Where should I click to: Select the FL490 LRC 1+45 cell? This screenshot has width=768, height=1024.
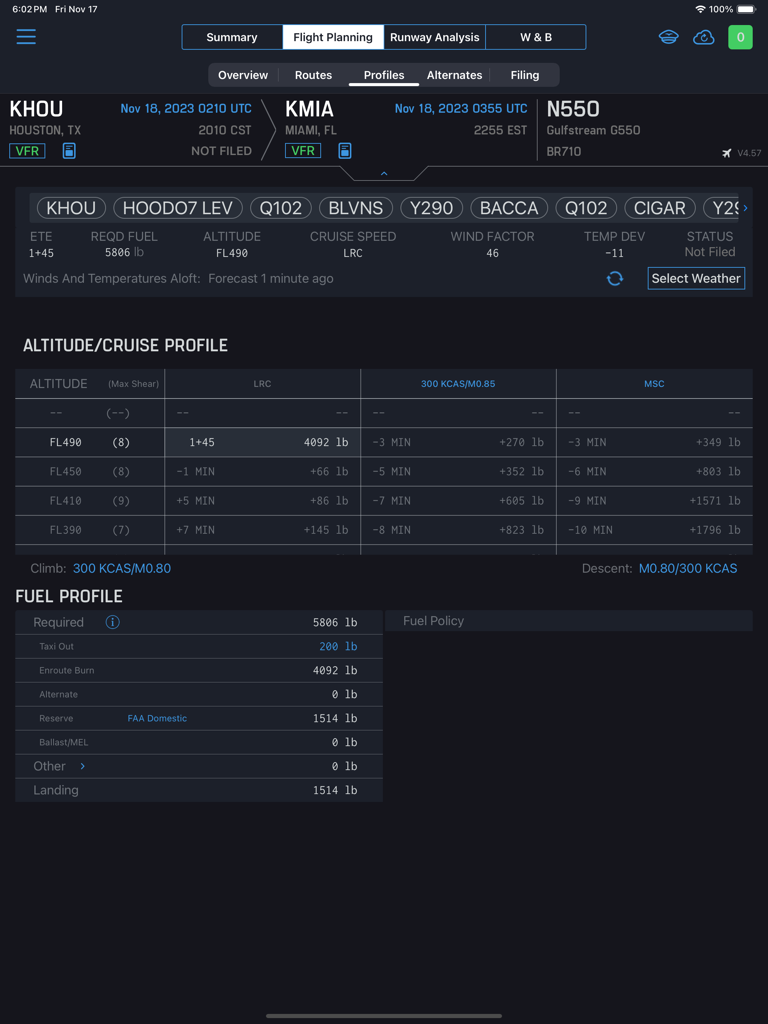pyautogui.click(x=262, y=442)
